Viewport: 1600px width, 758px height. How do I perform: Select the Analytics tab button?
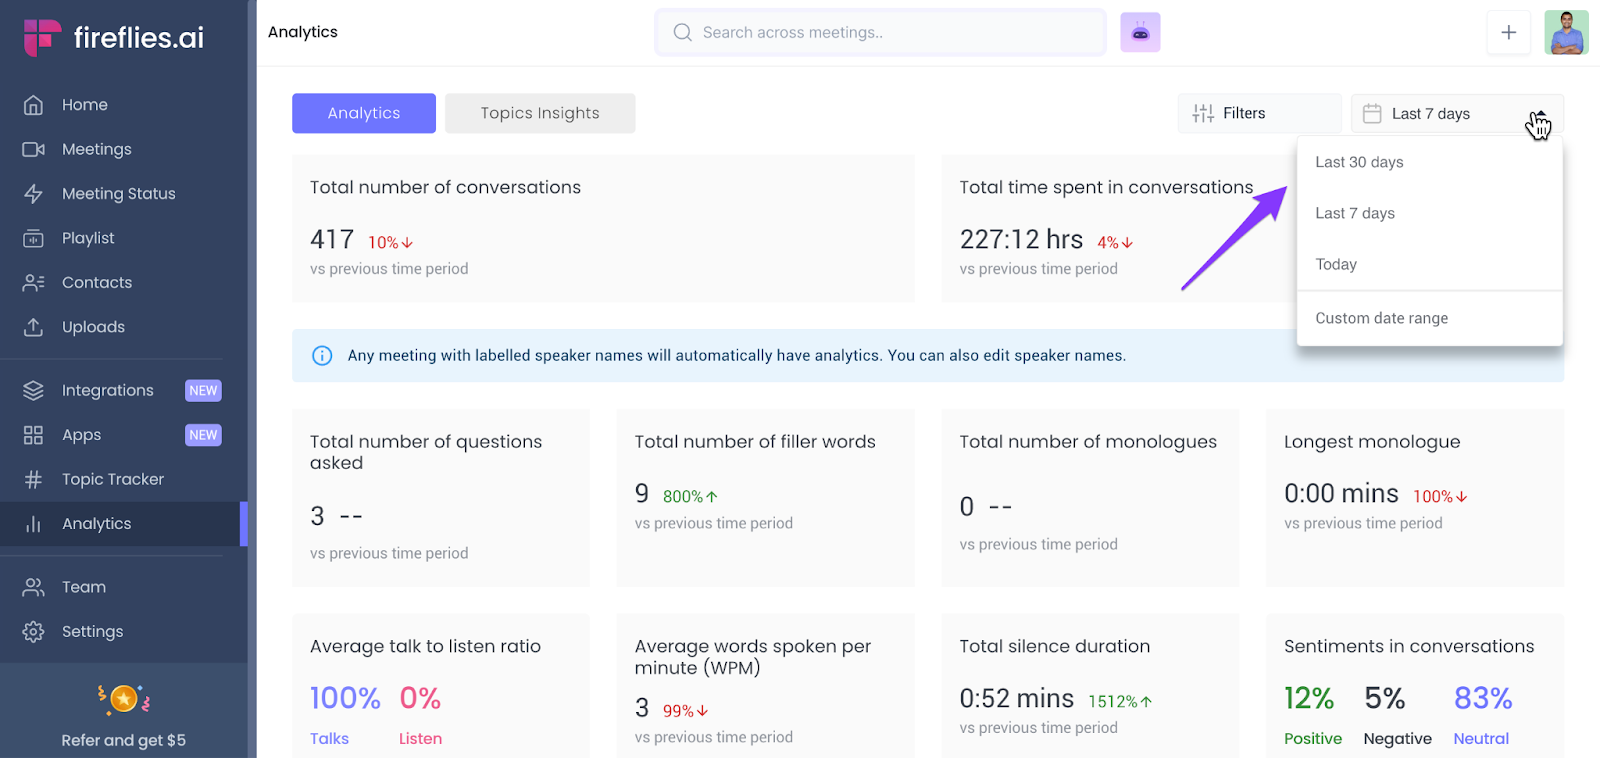(363, 113)
